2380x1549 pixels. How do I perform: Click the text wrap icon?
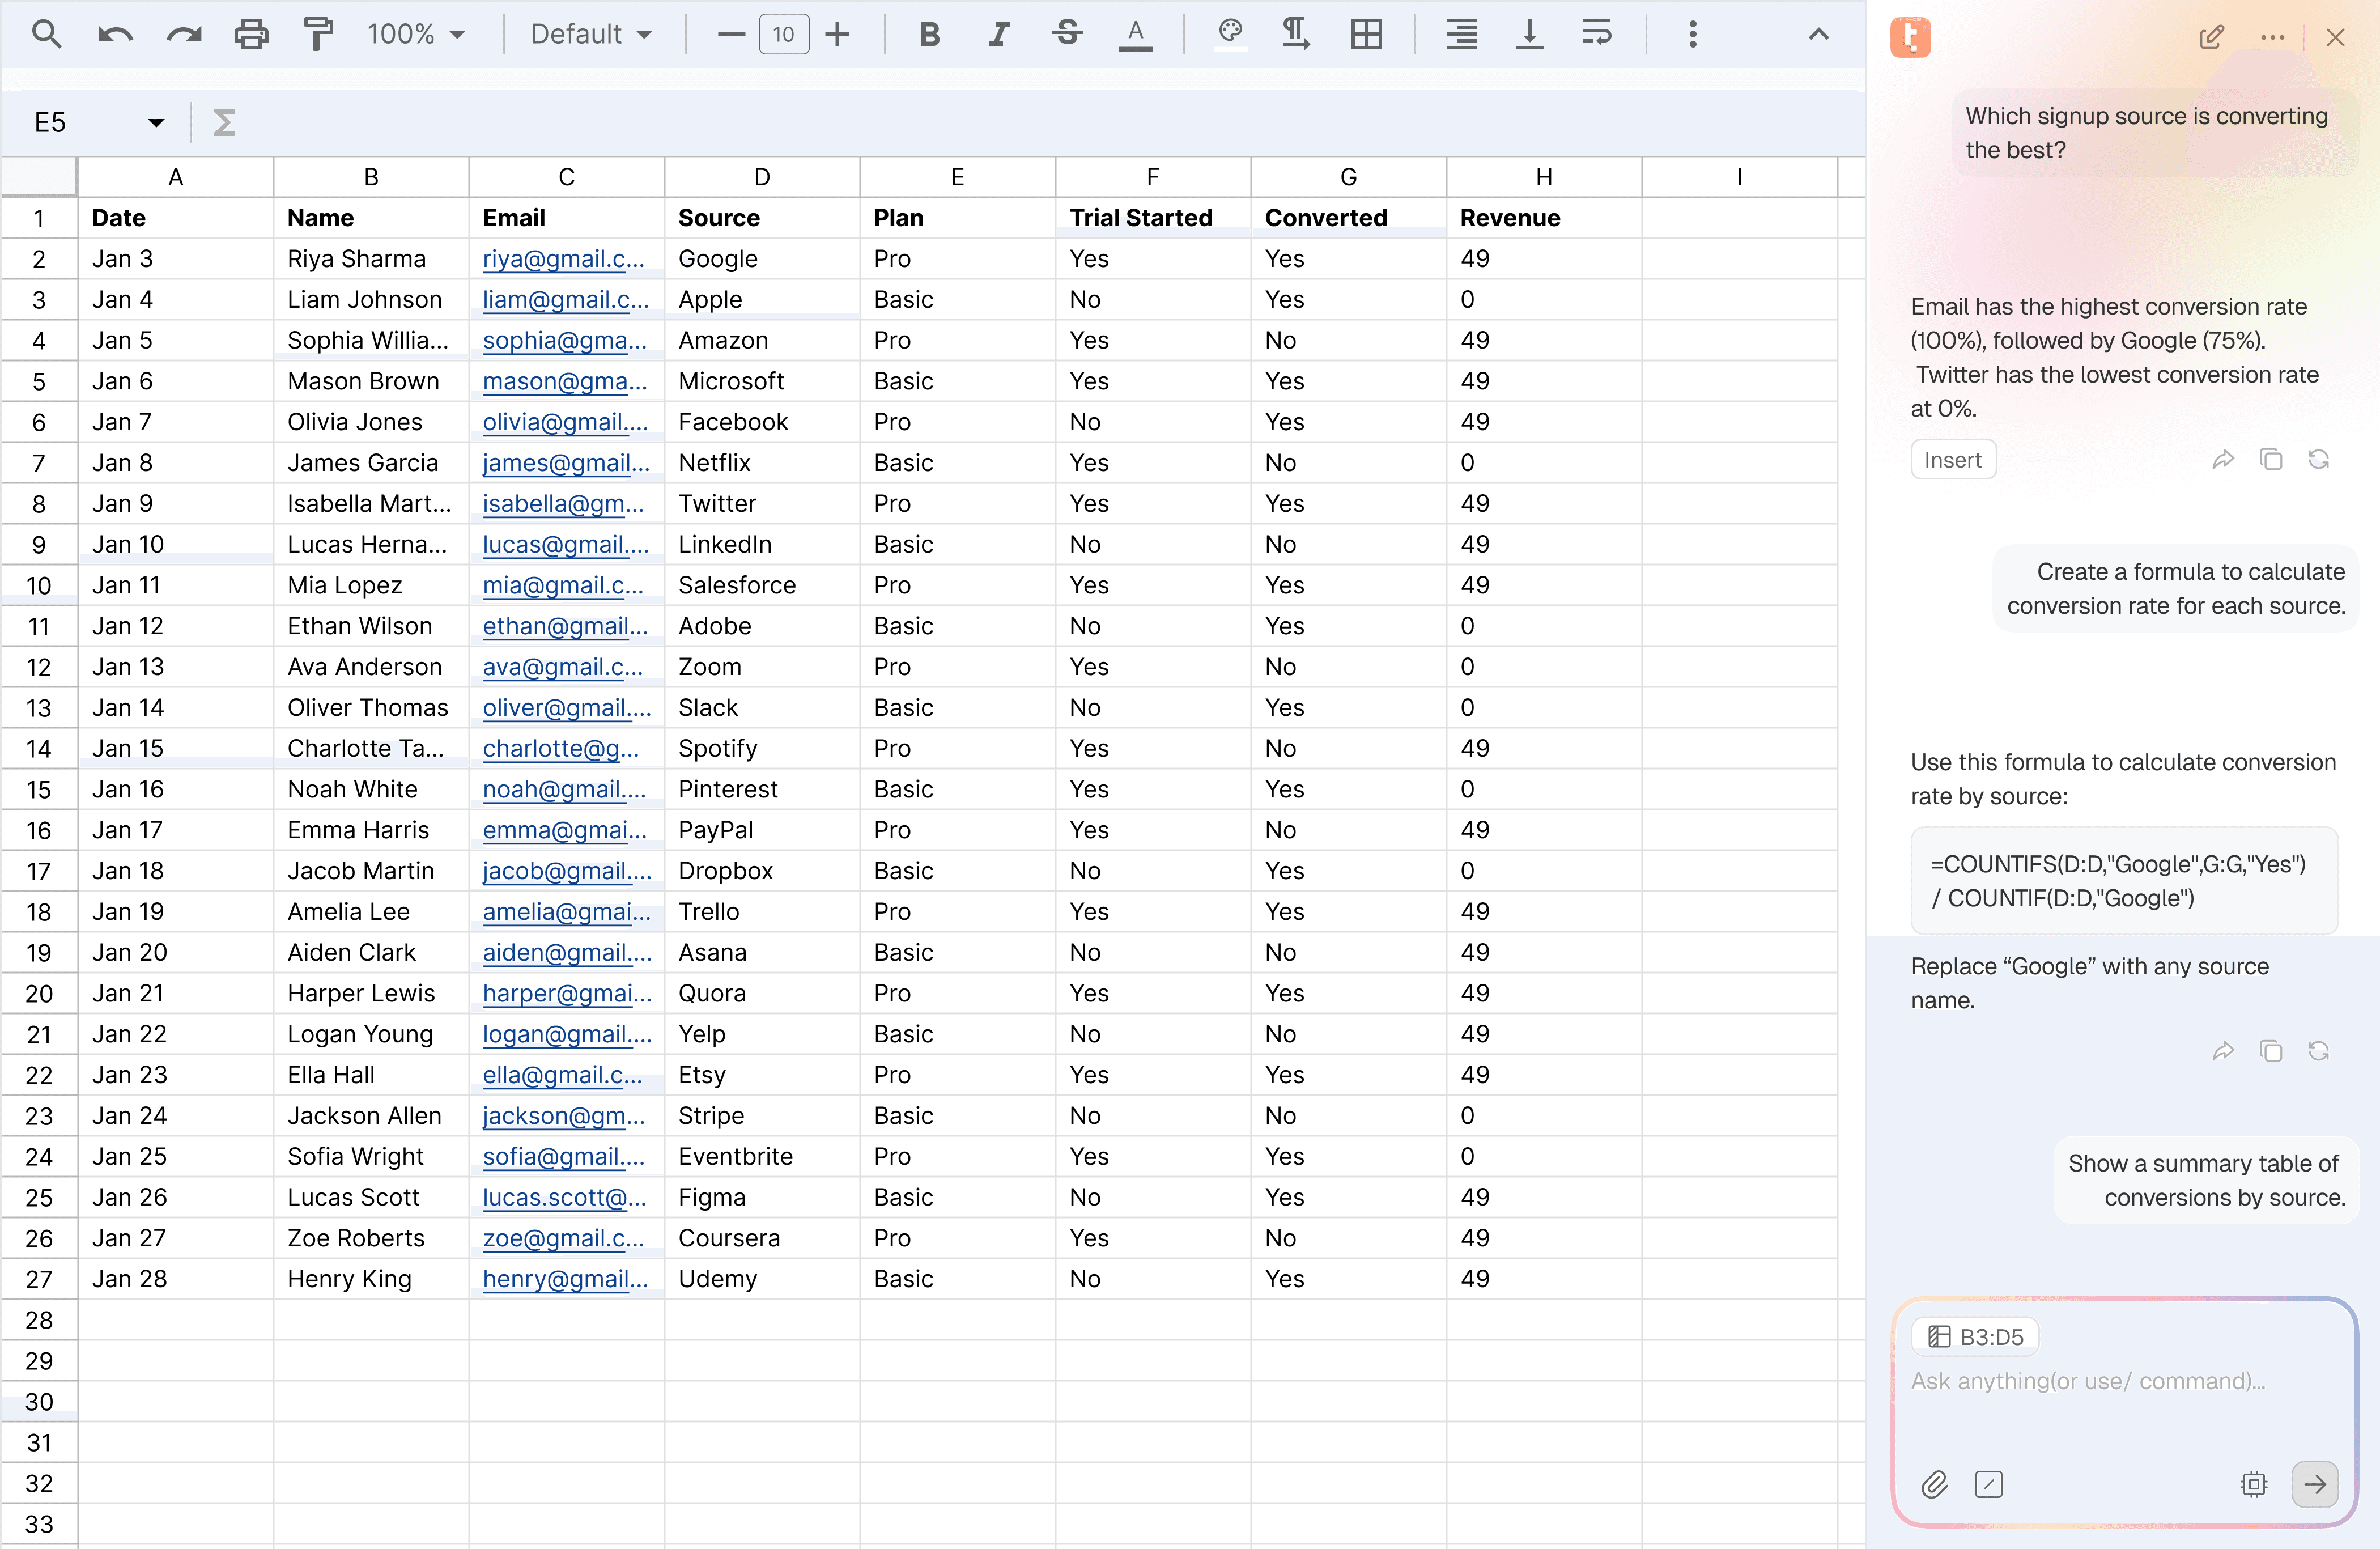click(x=1596, y=34)
